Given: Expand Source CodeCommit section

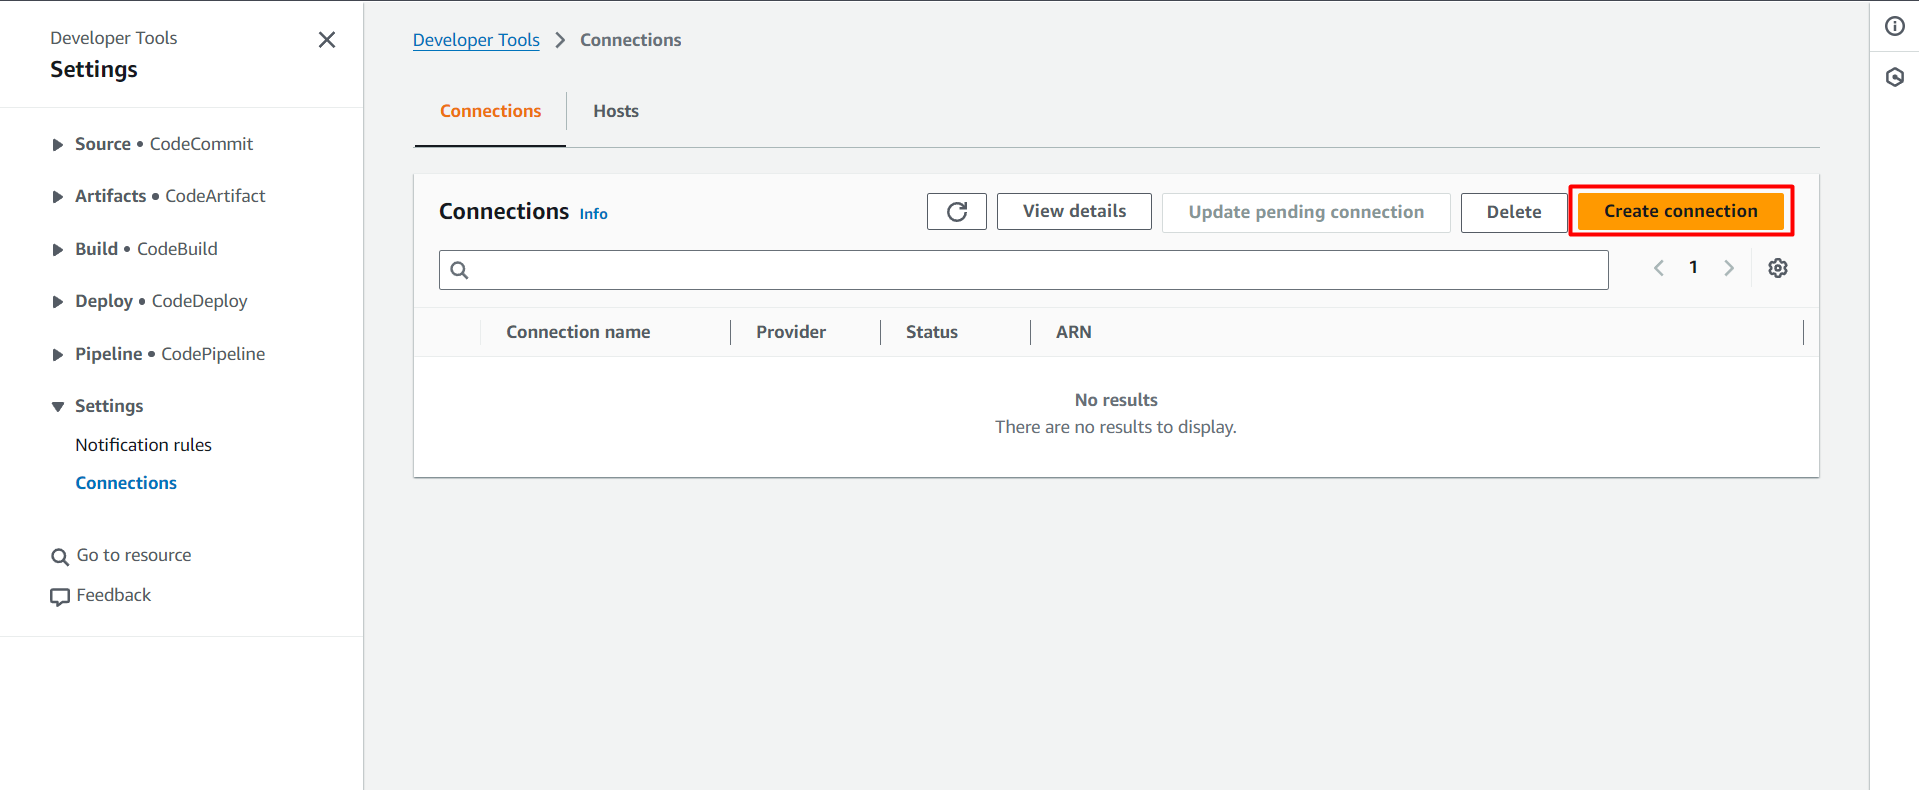Looking at the screenshot, I should [58, 145].
